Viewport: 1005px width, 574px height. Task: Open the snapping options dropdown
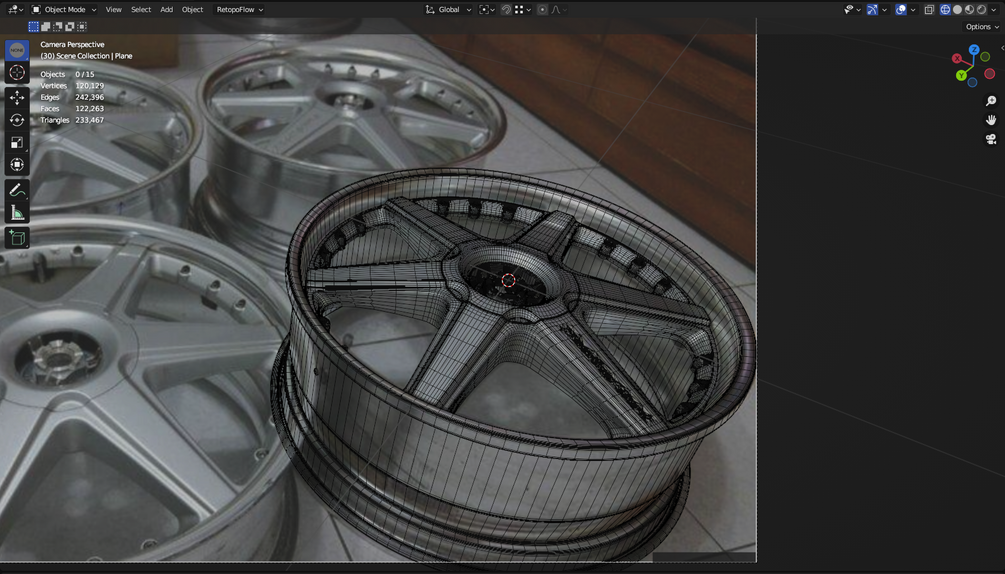click(522, 10)
